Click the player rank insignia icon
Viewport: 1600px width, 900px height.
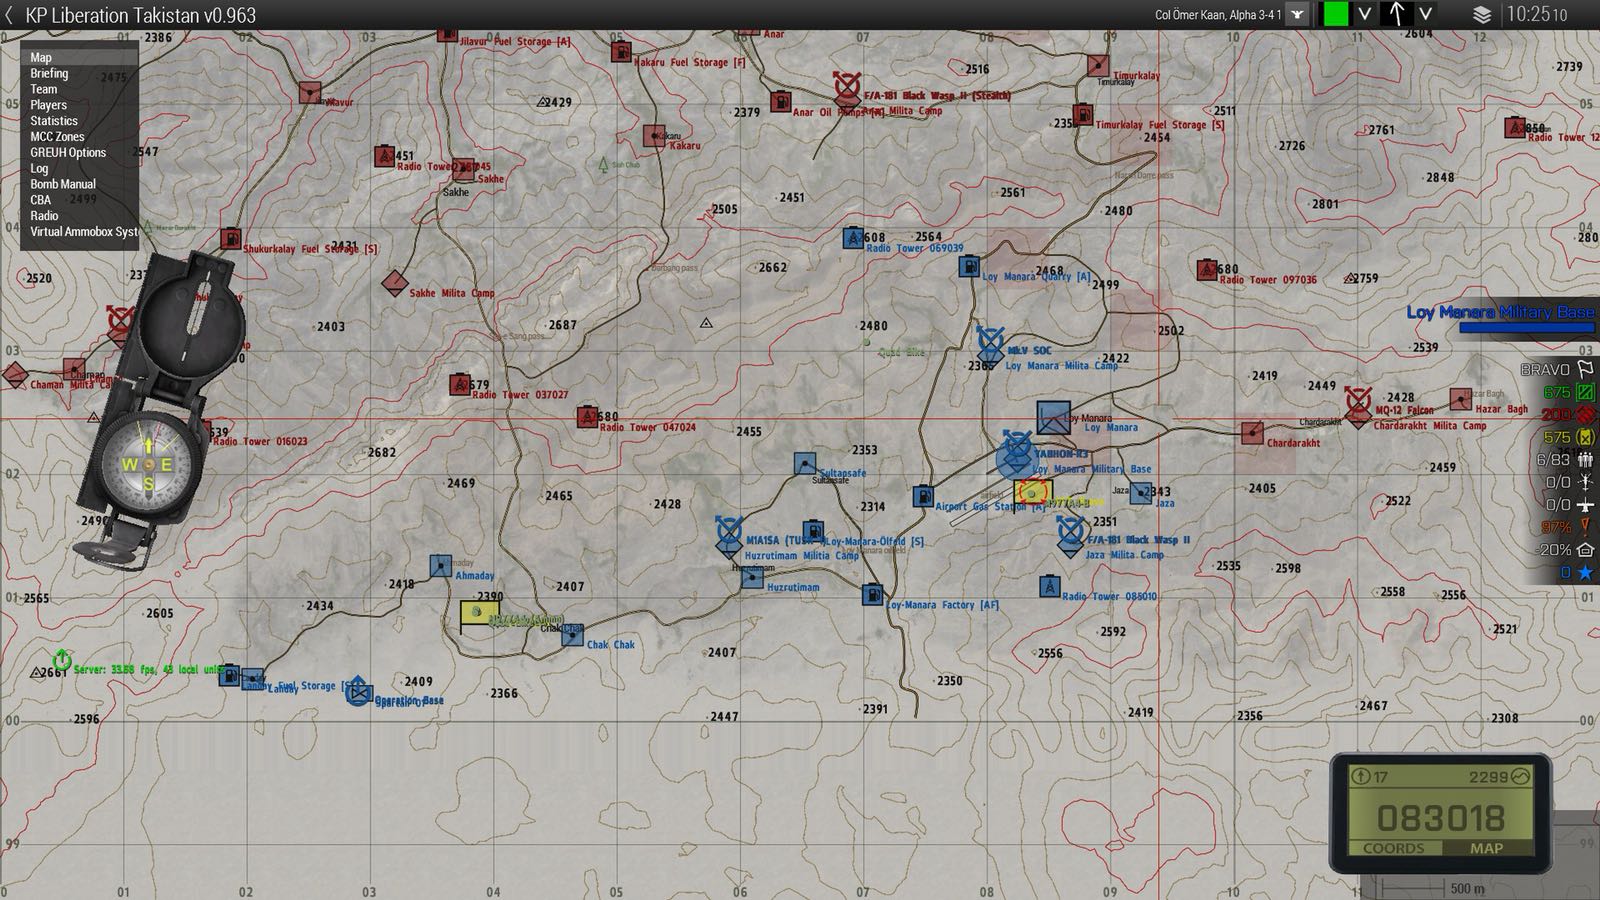click(1297, 14)
